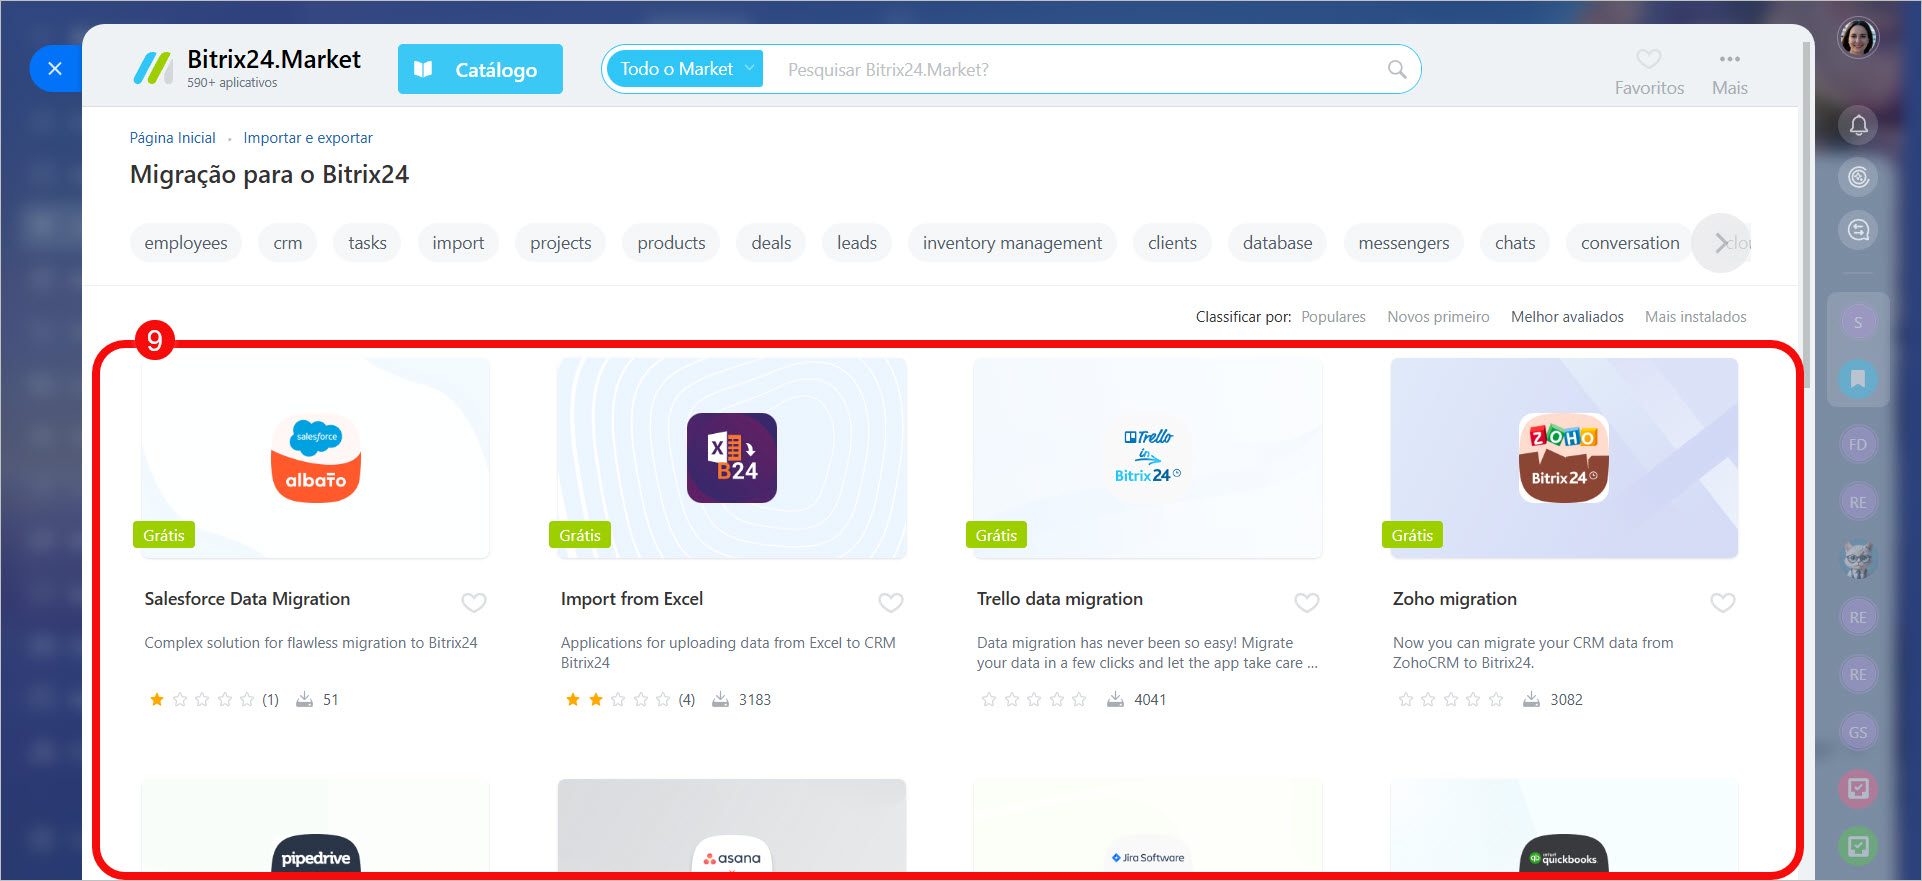Filter by import tag
This screenshot has height=881, width=1922.
(458, 243)
